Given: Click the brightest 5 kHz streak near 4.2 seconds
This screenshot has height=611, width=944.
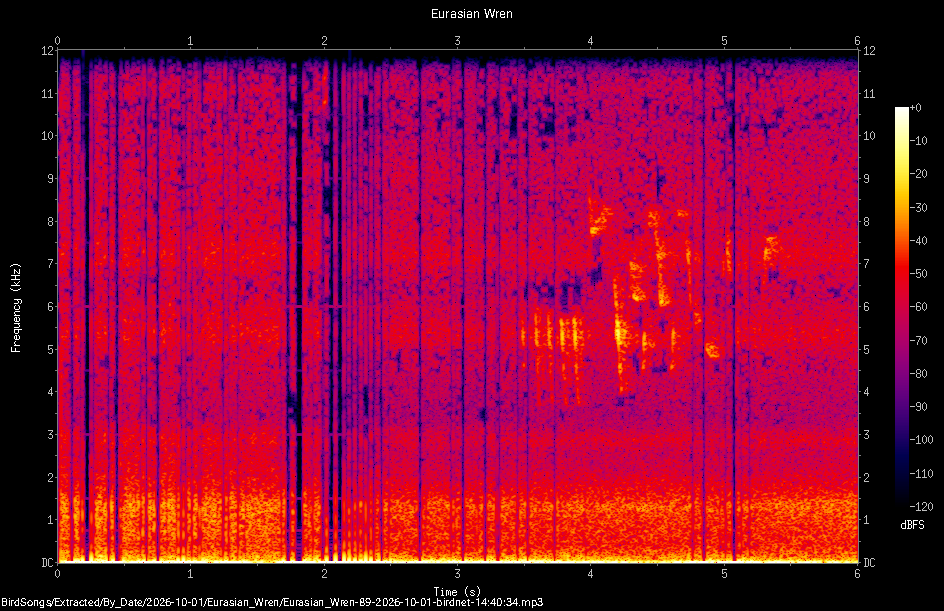Looking at the screenshot, I should (621, 333).
